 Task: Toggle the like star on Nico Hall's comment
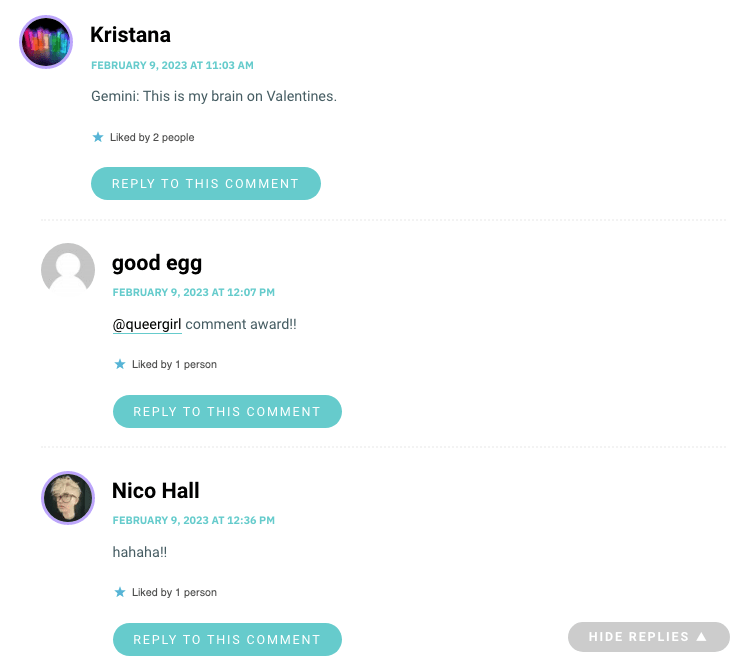(120, 592)
